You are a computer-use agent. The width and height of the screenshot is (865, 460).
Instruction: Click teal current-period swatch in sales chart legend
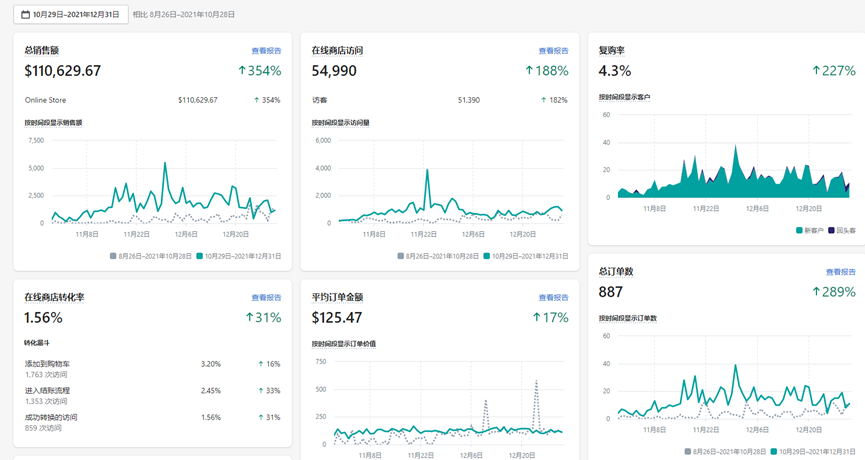tap(200, 256)
